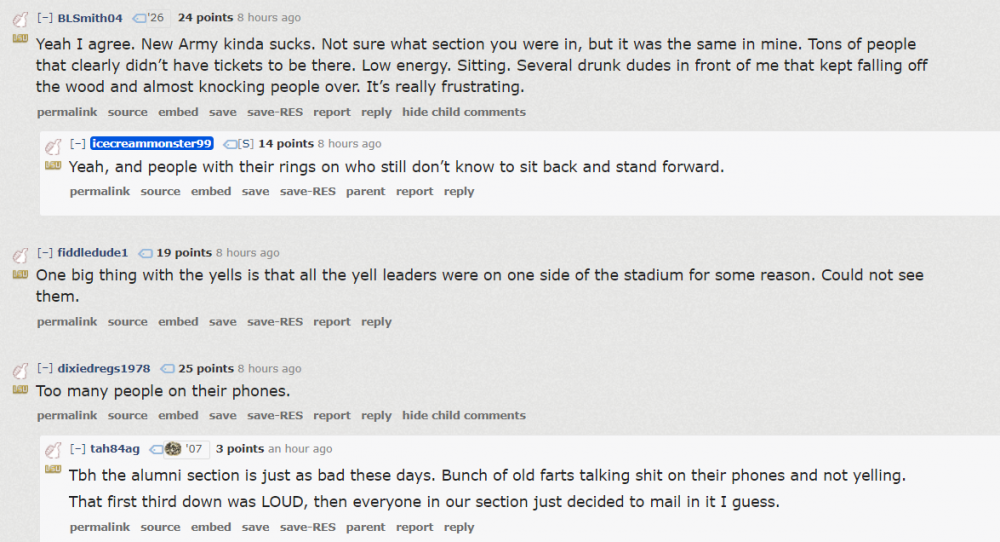The width and height of the screenshot is (1000, 542).
Task: Downvote BLSmith04's comment with the LSU icon
Action: [x=20, y=38]
